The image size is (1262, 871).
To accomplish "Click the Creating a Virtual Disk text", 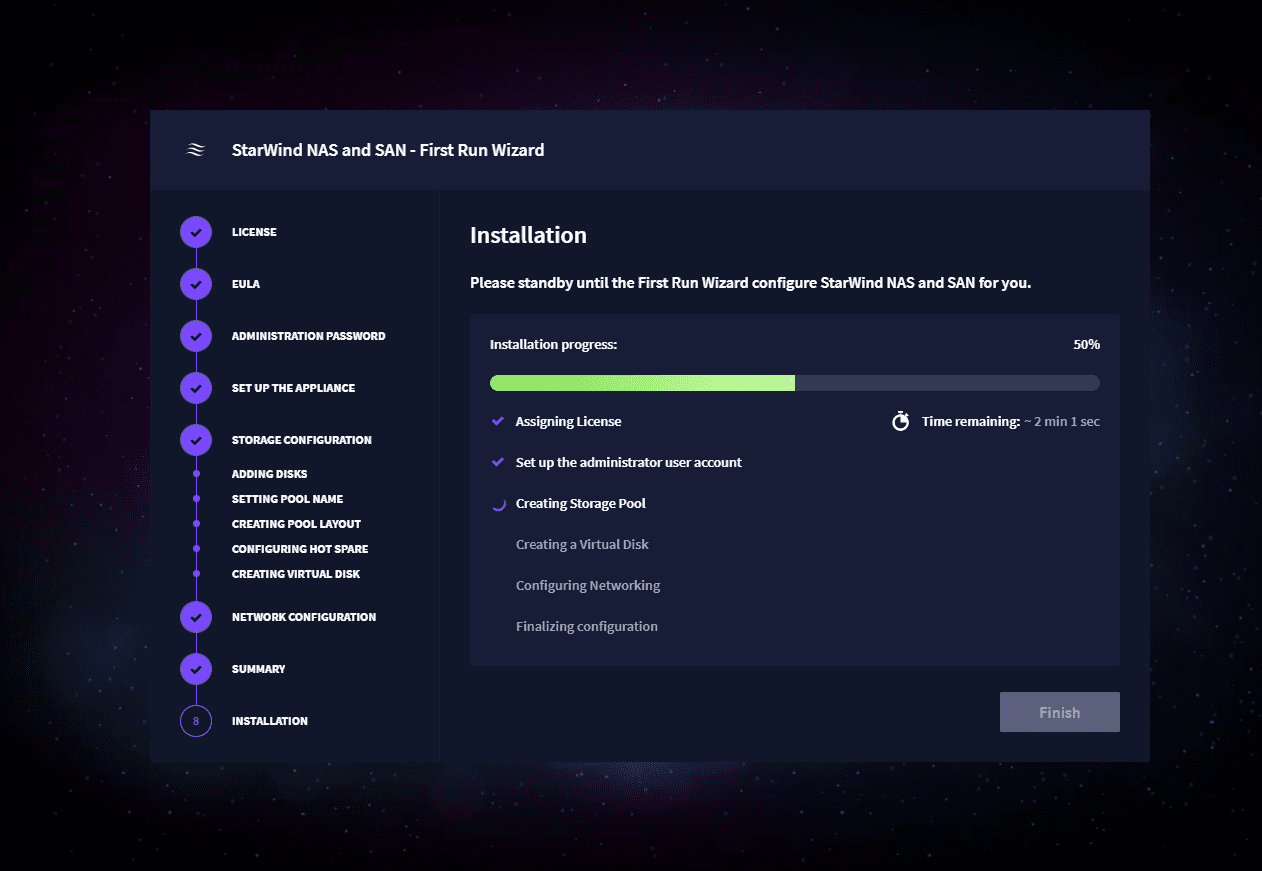I will click(582, 545).
